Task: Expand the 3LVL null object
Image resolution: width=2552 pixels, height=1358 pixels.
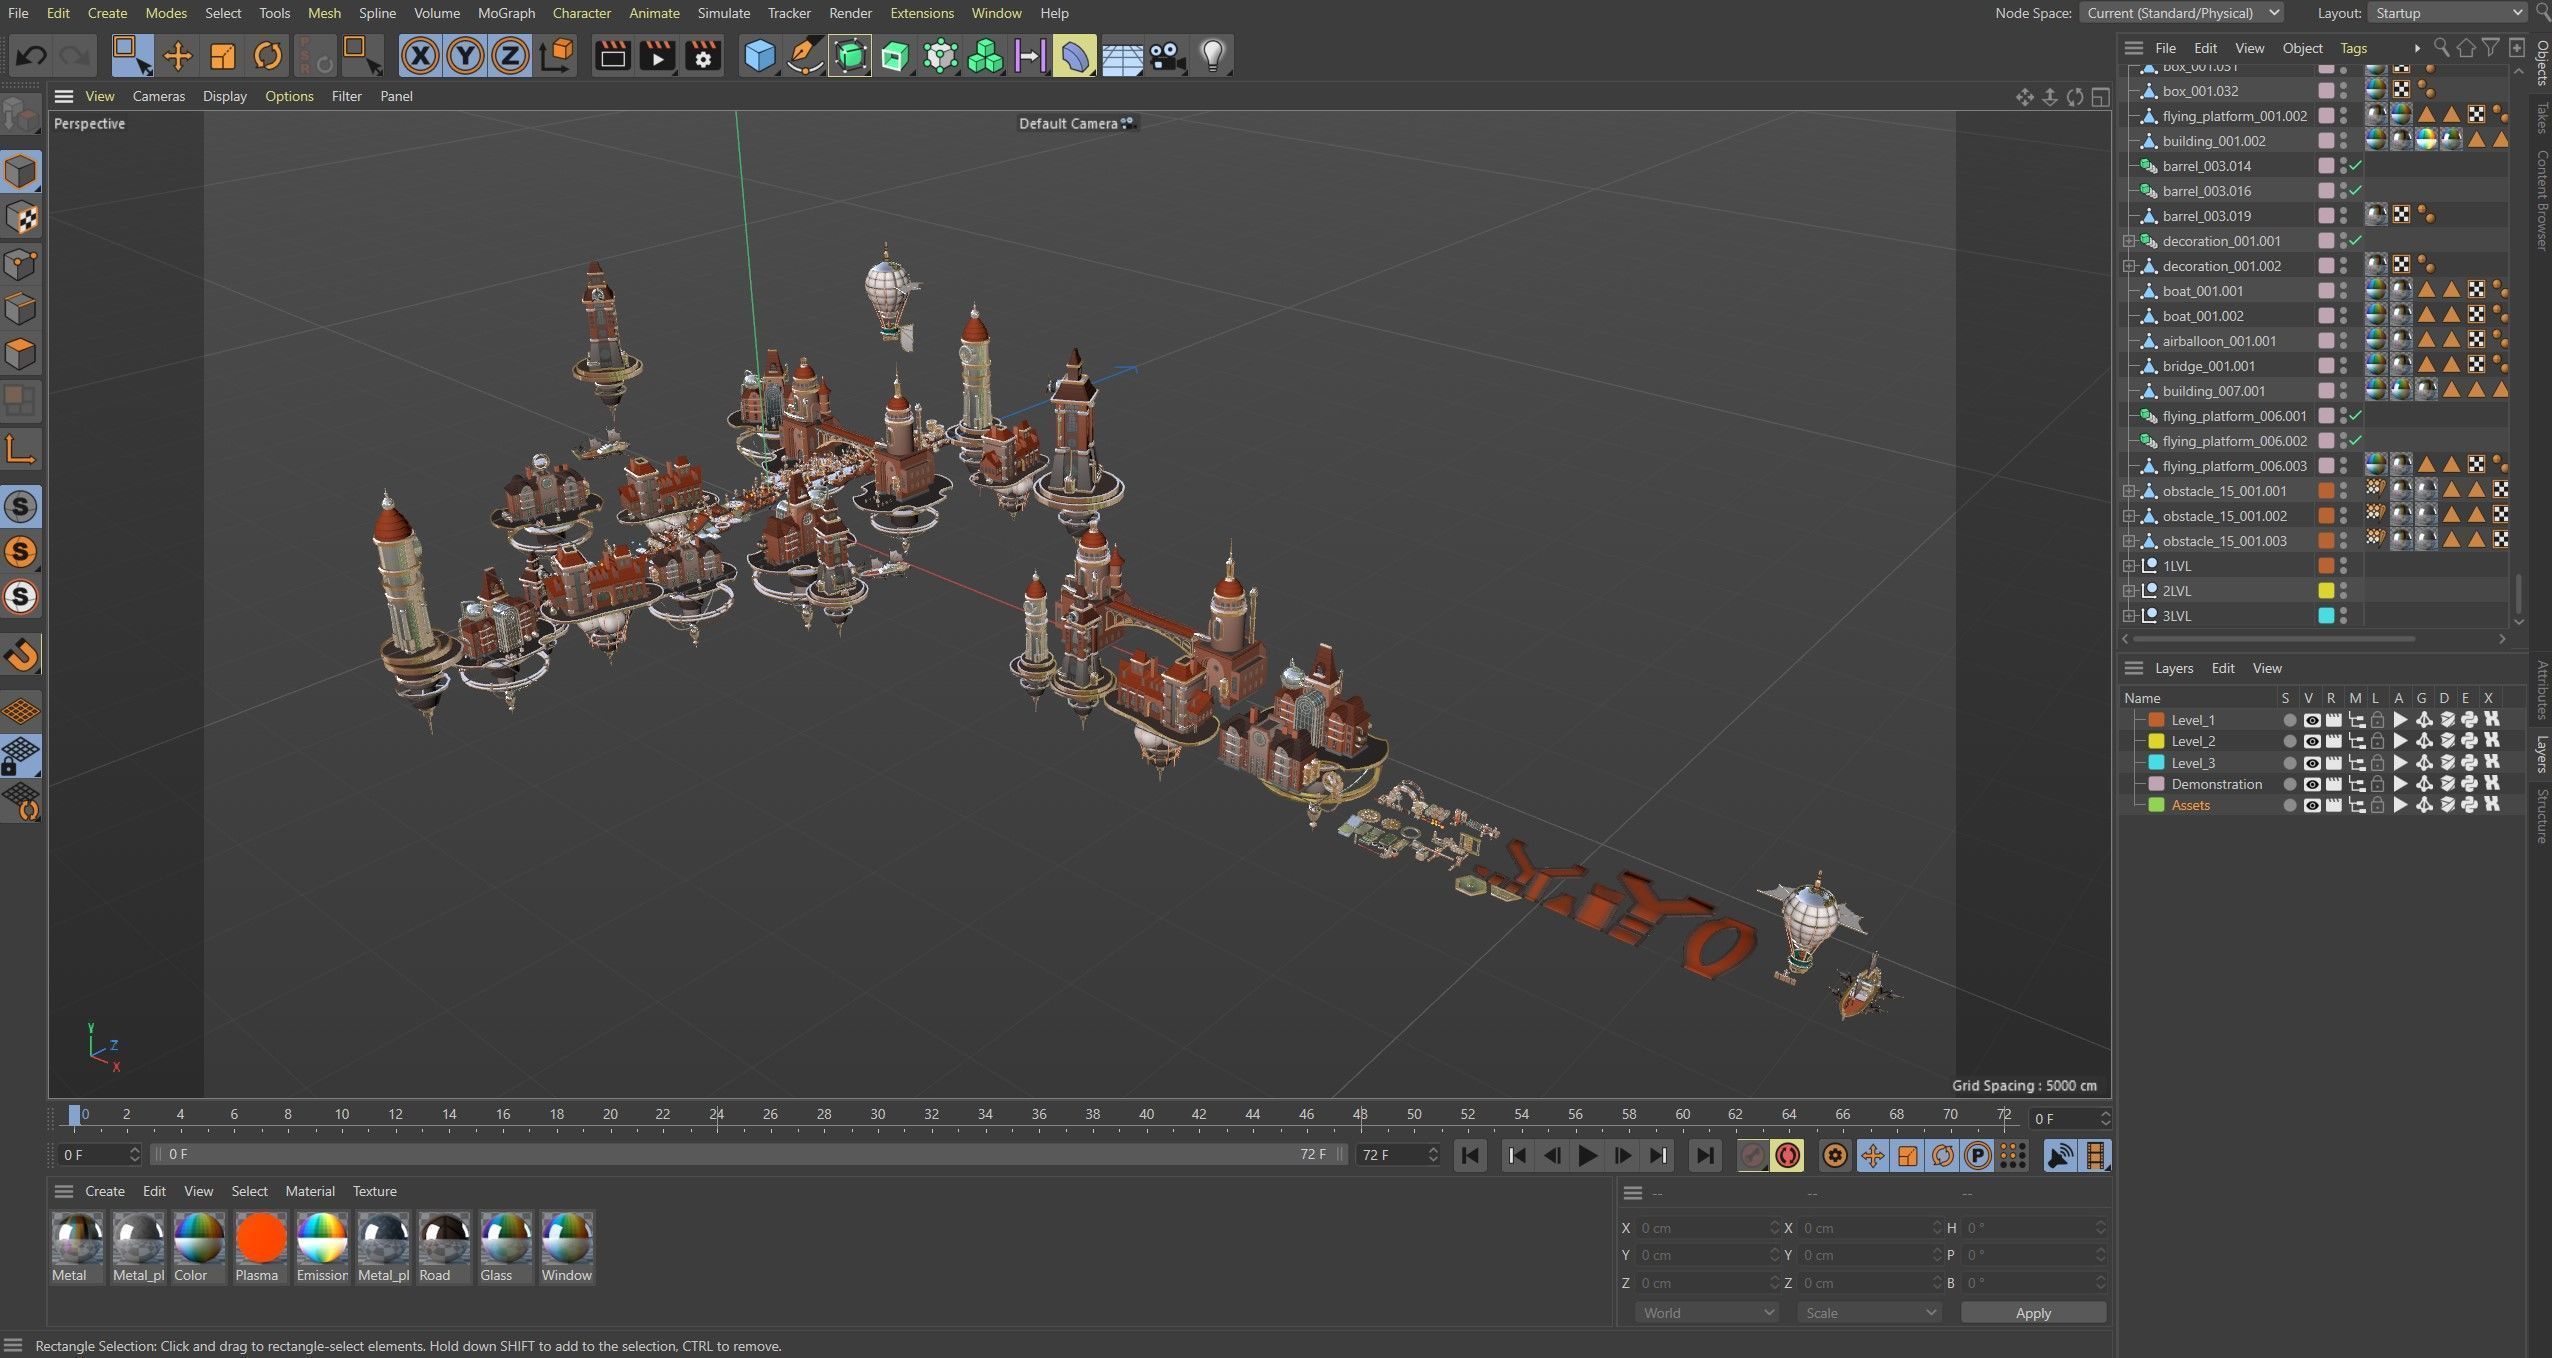Action: point(2129,616)
